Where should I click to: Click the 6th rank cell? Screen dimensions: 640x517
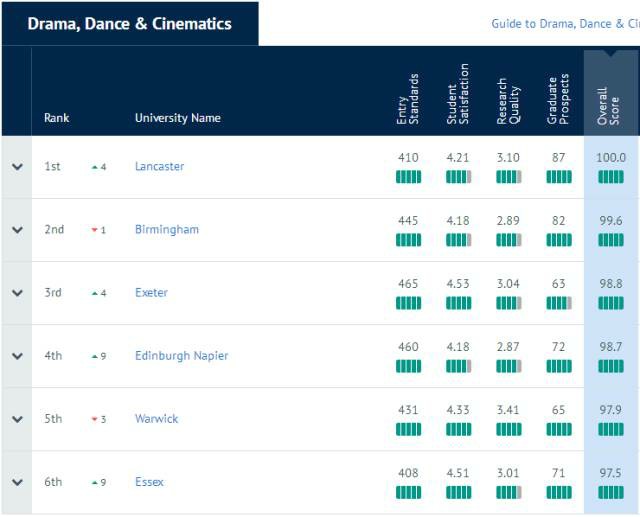point(53,482)
